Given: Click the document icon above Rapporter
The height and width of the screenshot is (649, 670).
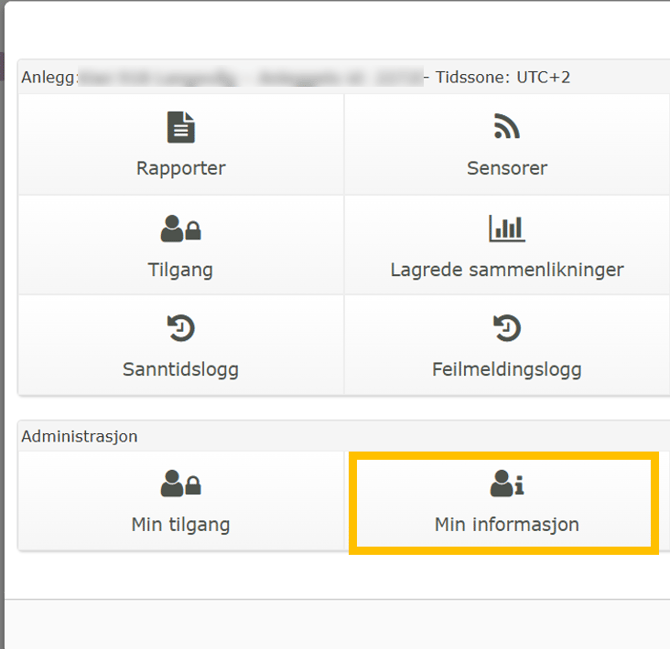Looking at the screenshot, I should (x=181, y=127).
